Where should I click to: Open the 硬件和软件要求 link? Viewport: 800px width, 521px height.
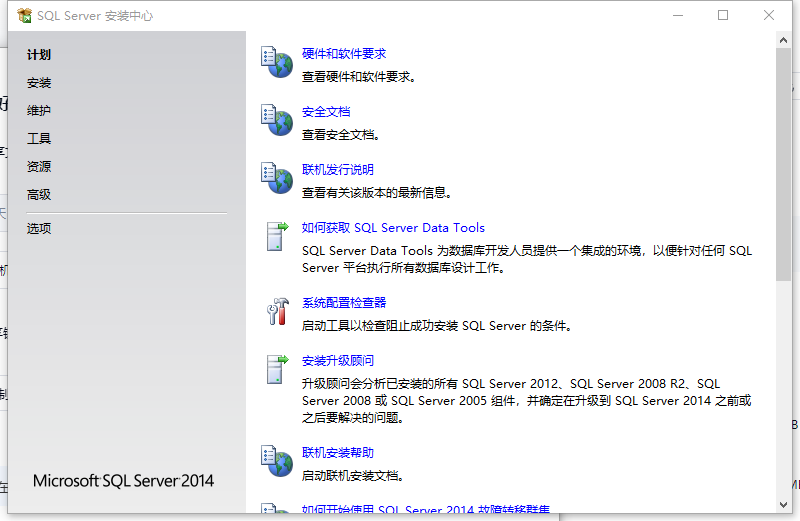click(x=344, y=54)
